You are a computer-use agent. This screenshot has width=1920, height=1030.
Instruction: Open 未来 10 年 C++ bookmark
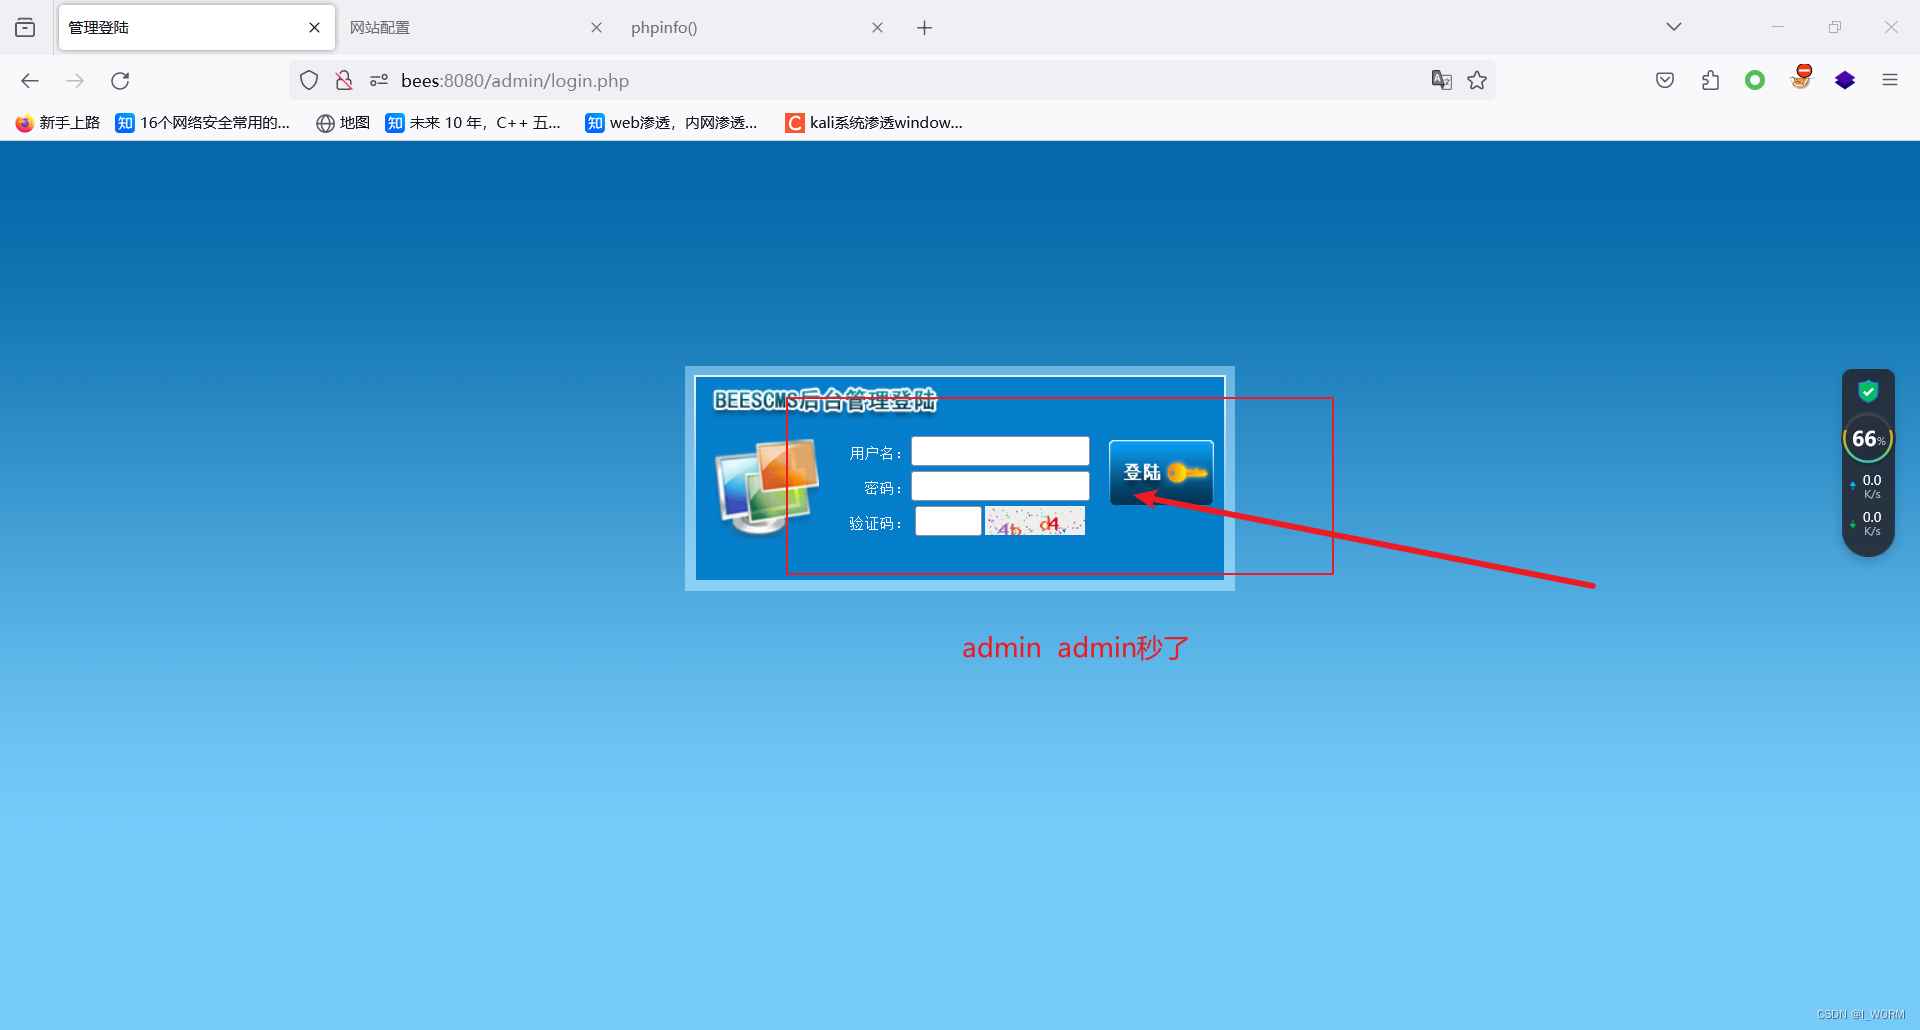click(x=473, y=123)
